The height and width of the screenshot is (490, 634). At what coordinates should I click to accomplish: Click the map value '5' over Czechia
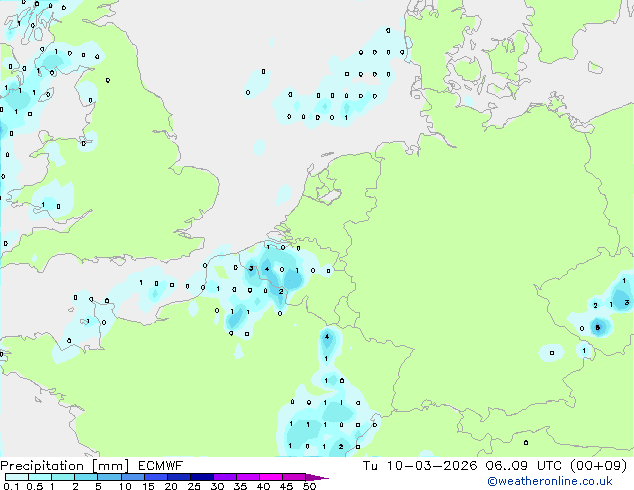pyautogui.click(x=598, y=327)
